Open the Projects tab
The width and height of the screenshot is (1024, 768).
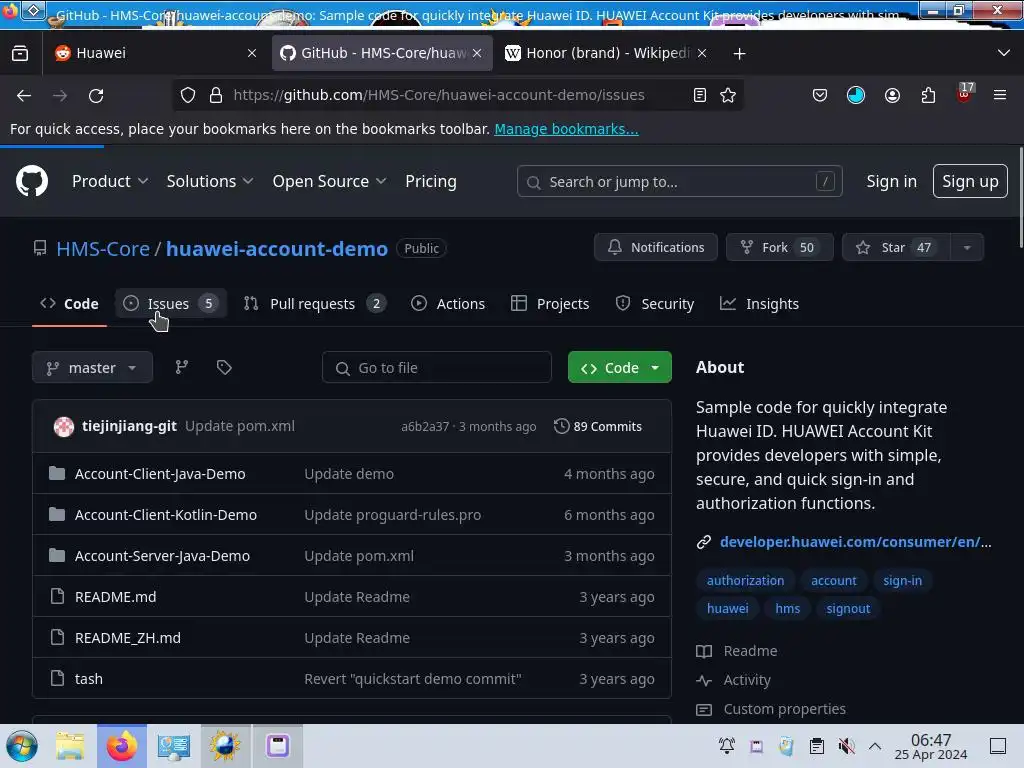550,304
